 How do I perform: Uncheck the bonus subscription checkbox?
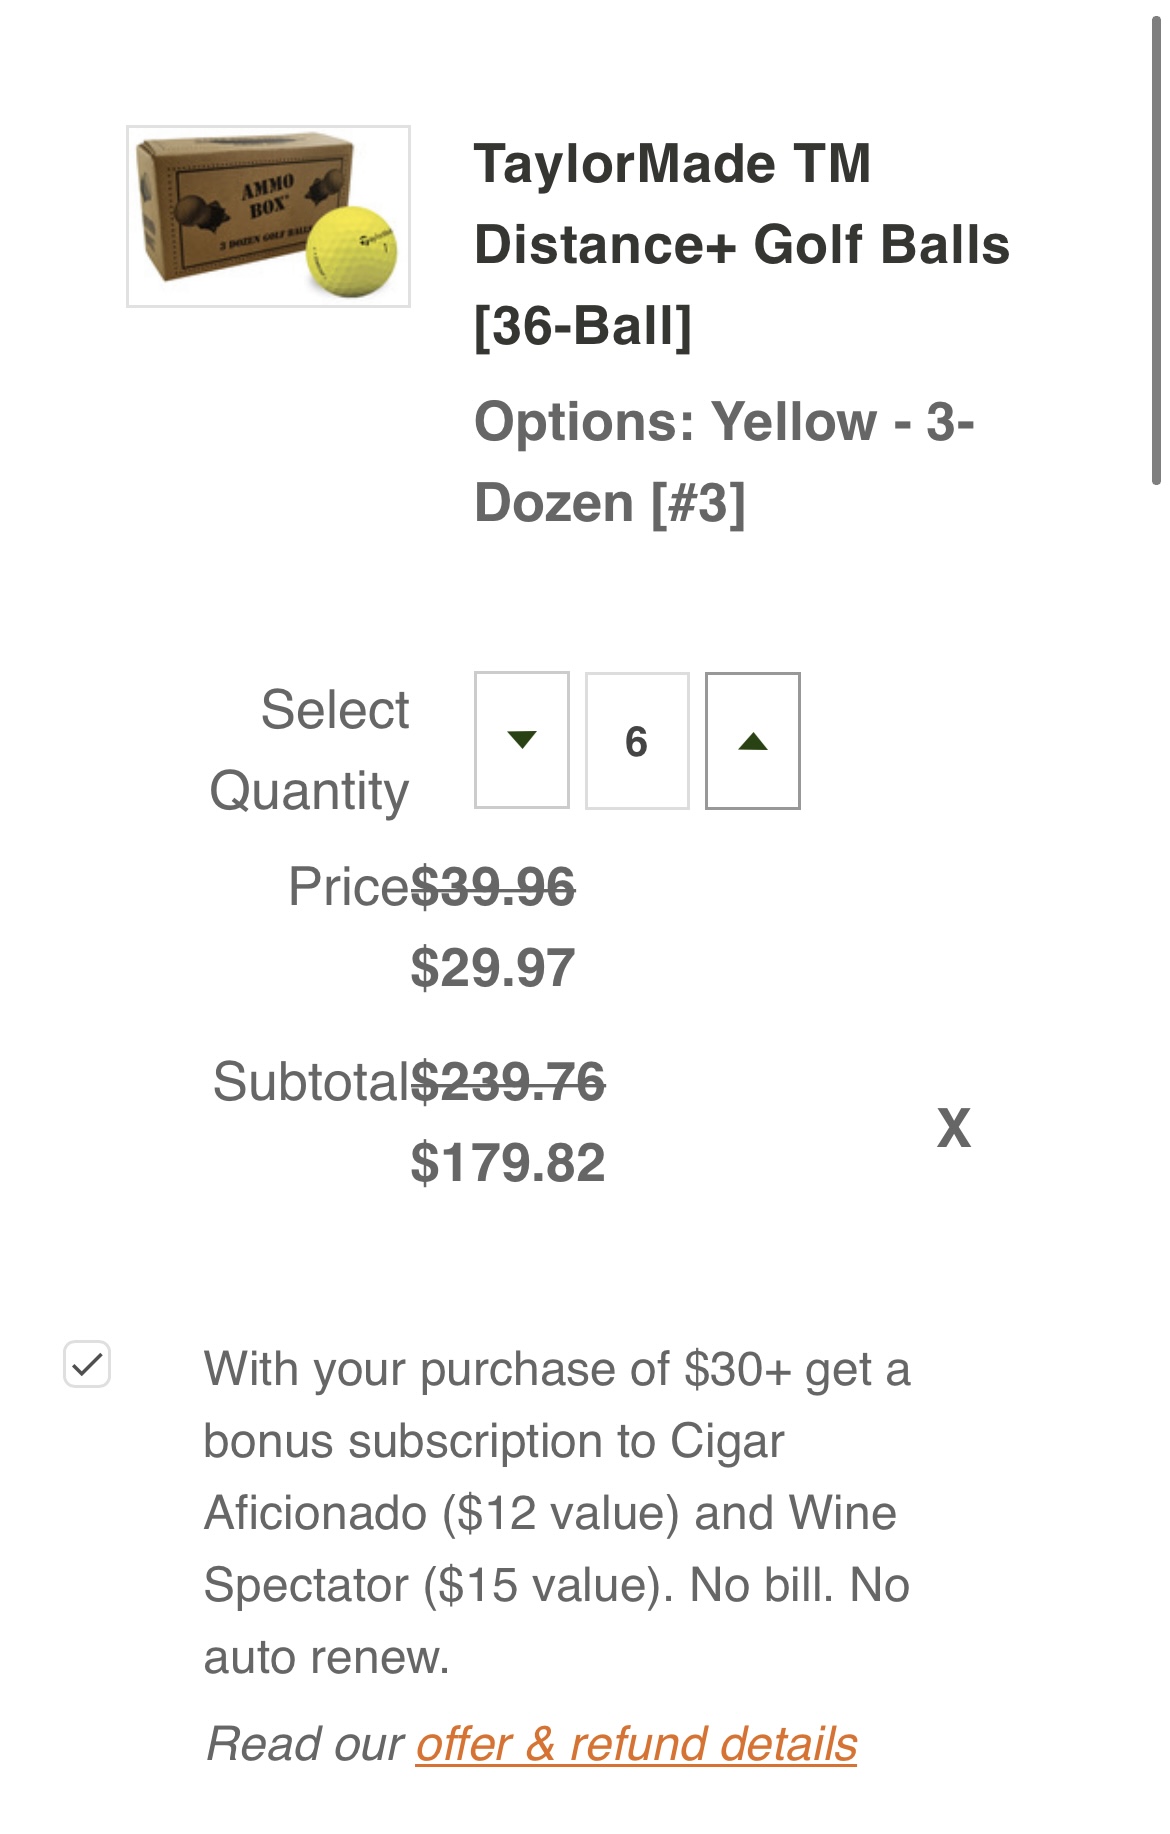(87, 1364)
